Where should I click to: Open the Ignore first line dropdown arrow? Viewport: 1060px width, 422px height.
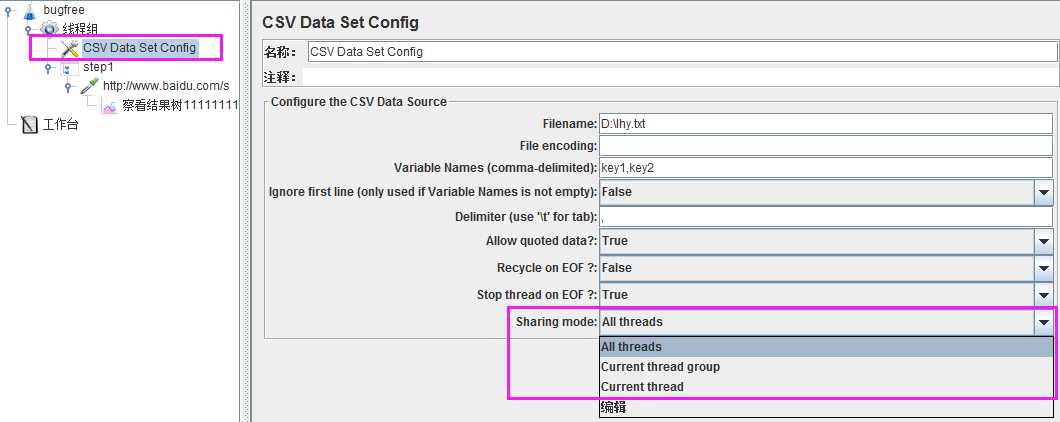(1042, 192)
